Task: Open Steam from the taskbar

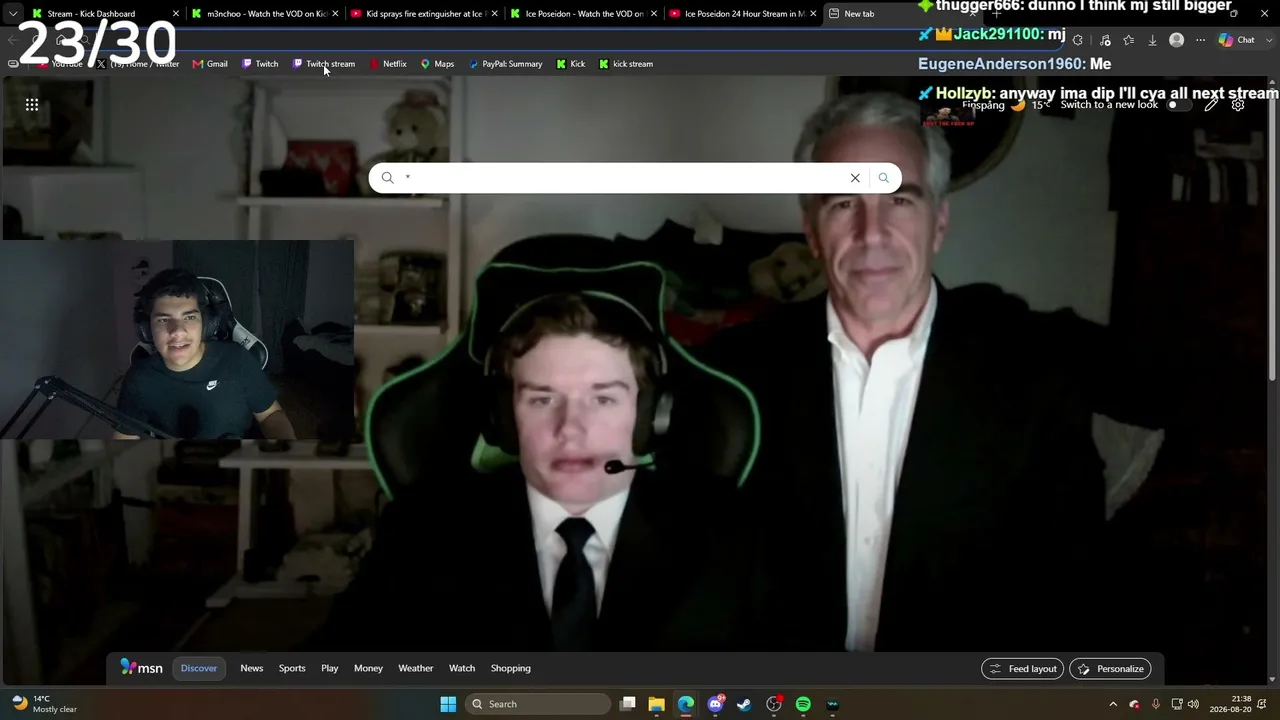Action: (x=744, y=704)
